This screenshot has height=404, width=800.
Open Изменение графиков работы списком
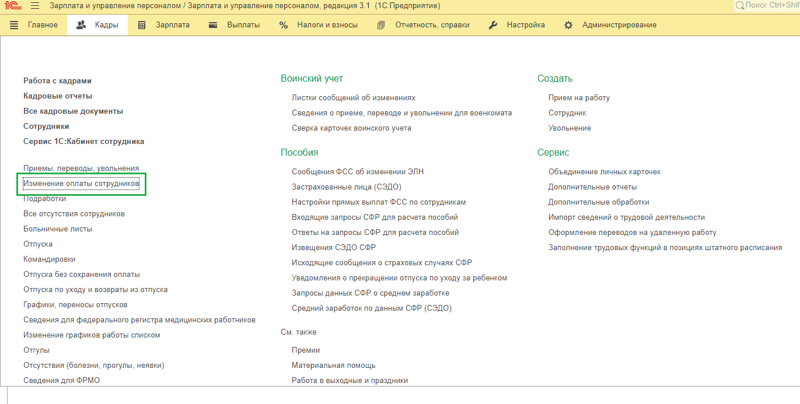point(91,335)
